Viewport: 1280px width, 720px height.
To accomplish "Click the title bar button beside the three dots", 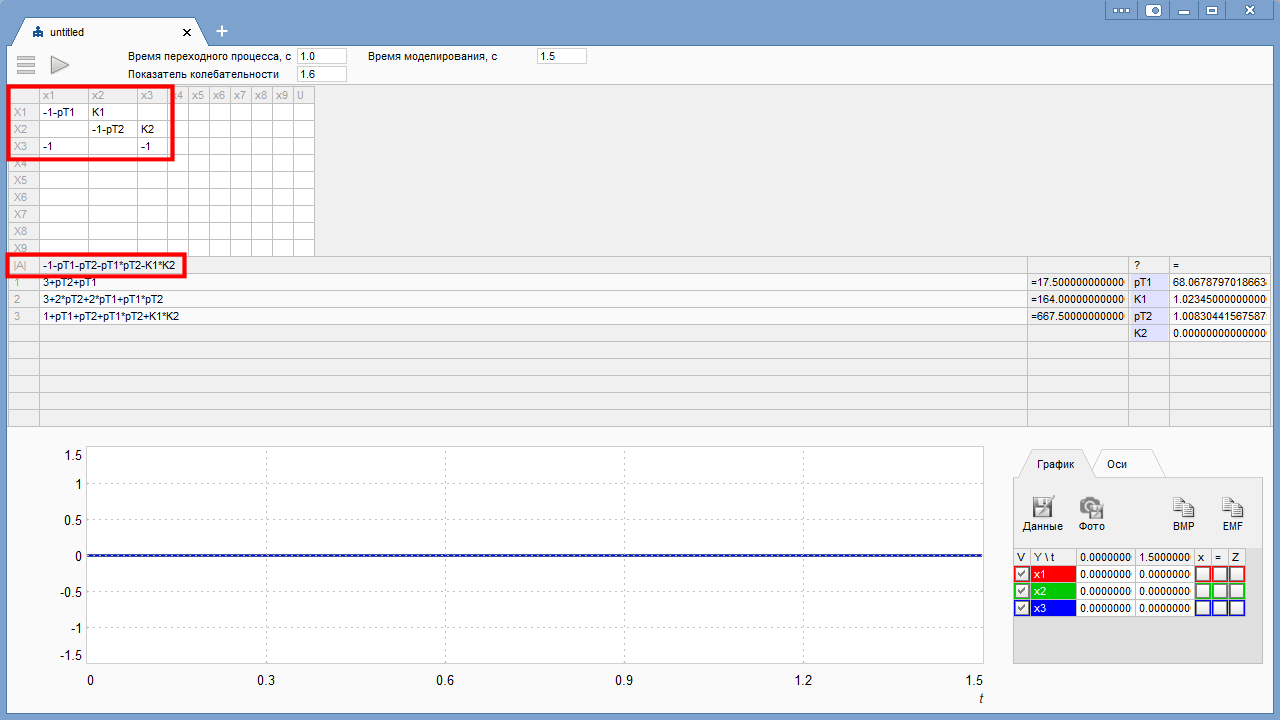I will (1153, 10).
